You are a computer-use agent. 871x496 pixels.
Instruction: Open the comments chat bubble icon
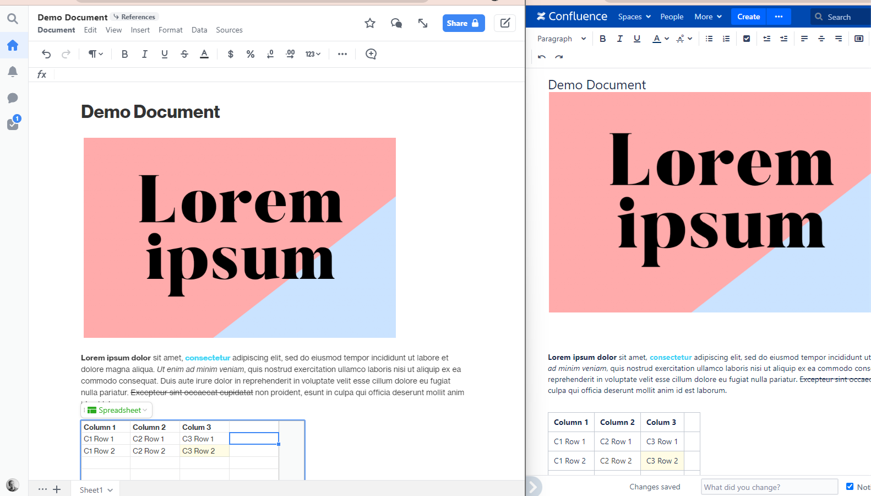coord(396,23)
